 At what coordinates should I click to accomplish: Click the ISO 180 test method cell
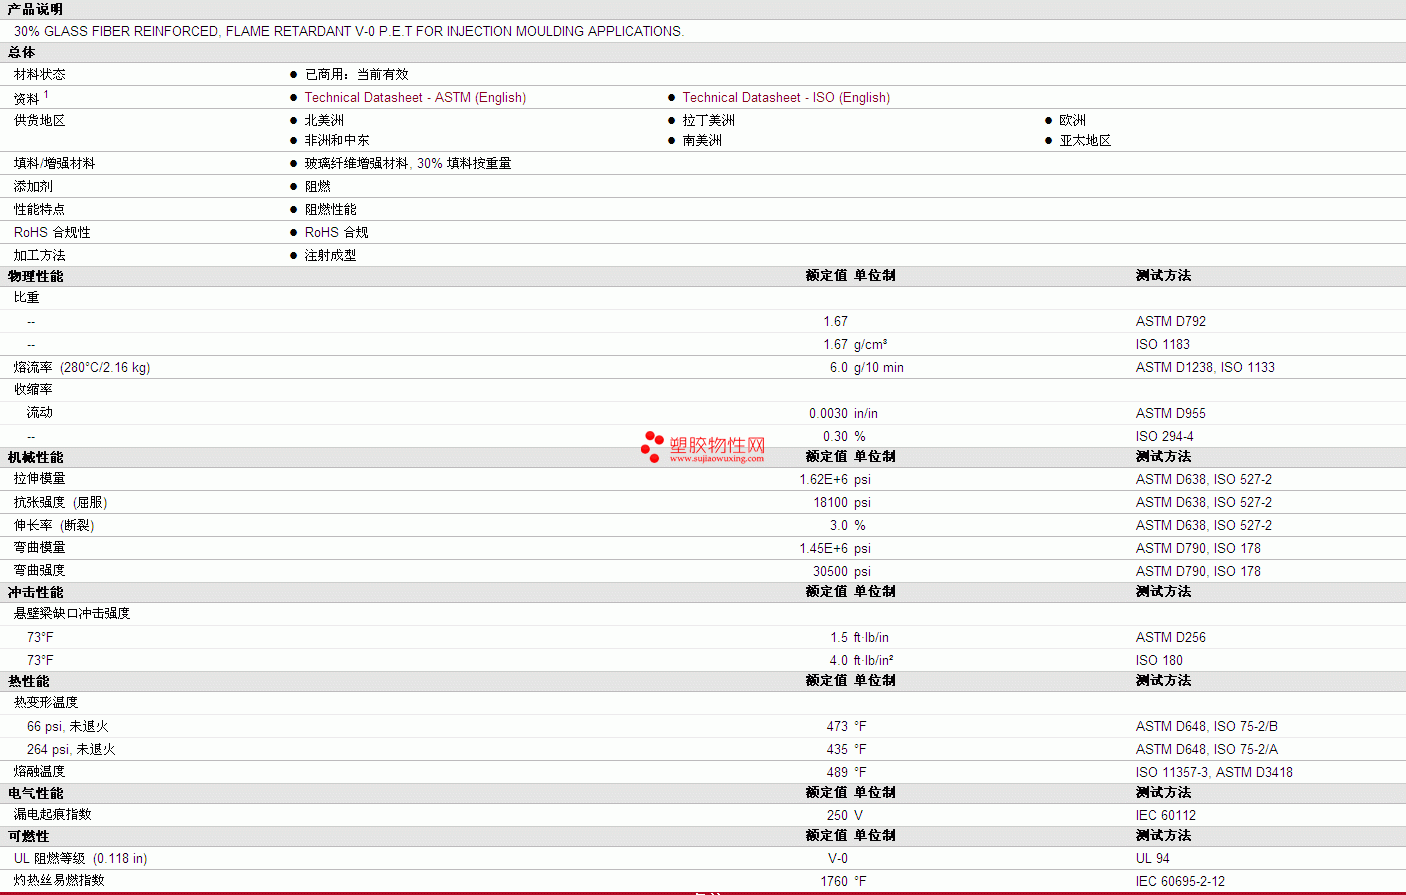pyautogui.click(x=1159, y=660)
